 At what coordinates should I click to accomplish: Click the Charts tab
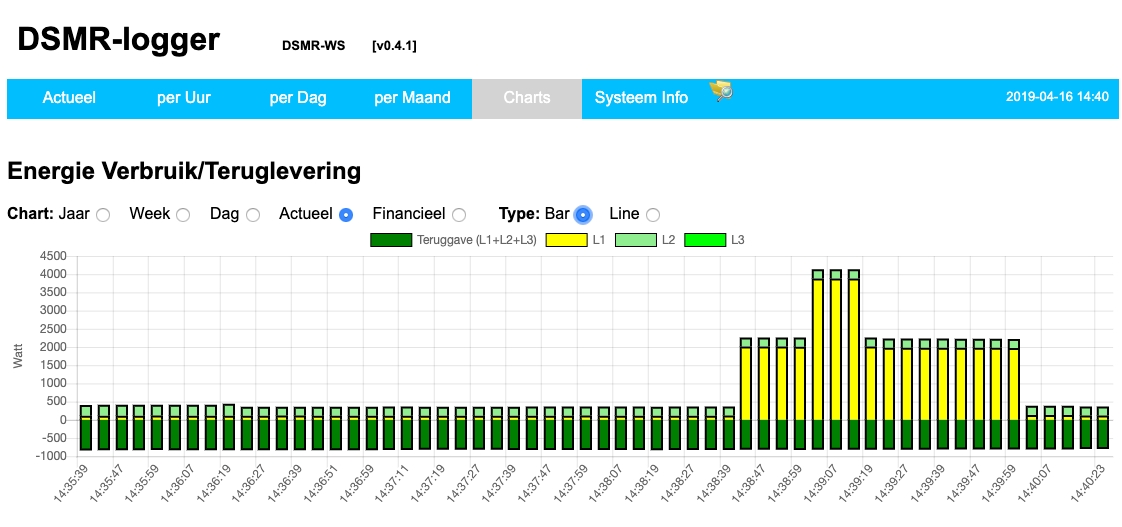(527, 98)
